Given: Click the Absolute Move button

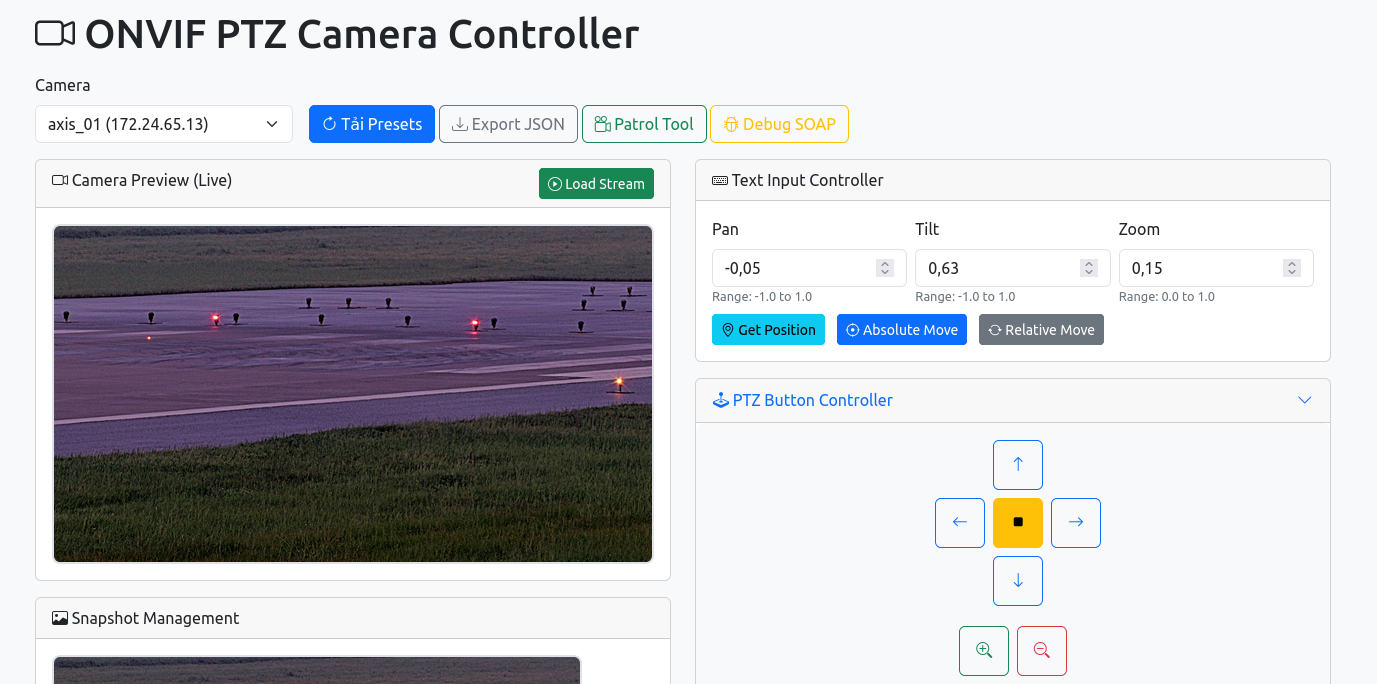Looking at the screenshot, I should click(x=902, y=330).
